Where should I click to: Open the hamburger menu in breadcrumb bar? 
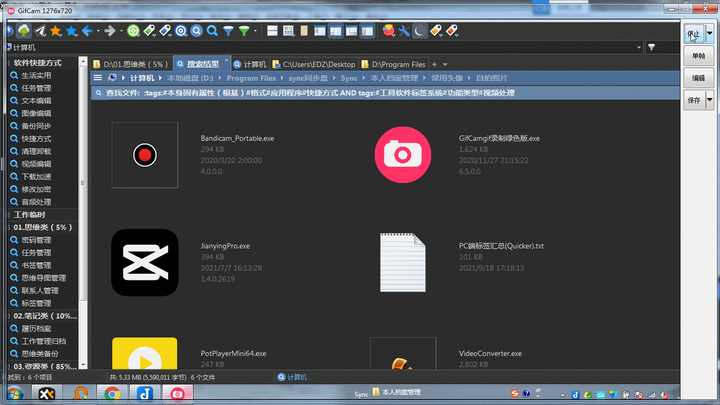[98, 78]
